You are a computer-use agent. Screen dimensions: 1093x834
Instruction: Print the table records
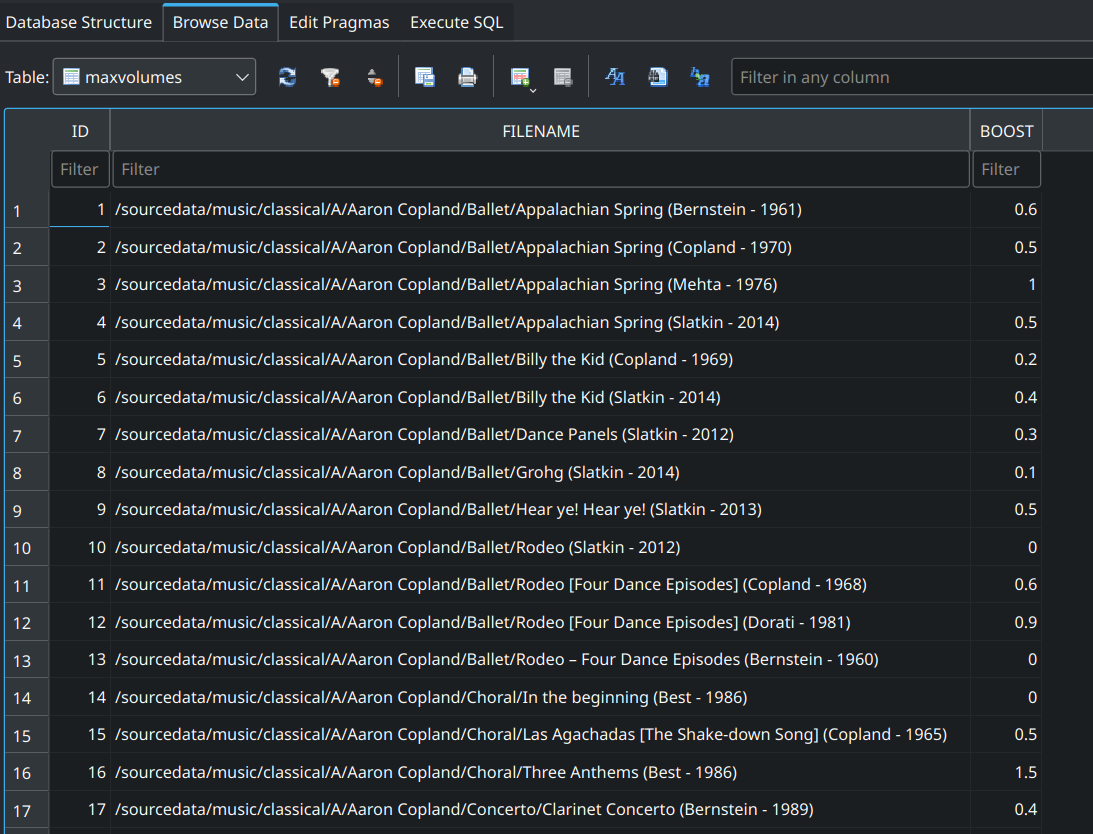pos(467,77)
